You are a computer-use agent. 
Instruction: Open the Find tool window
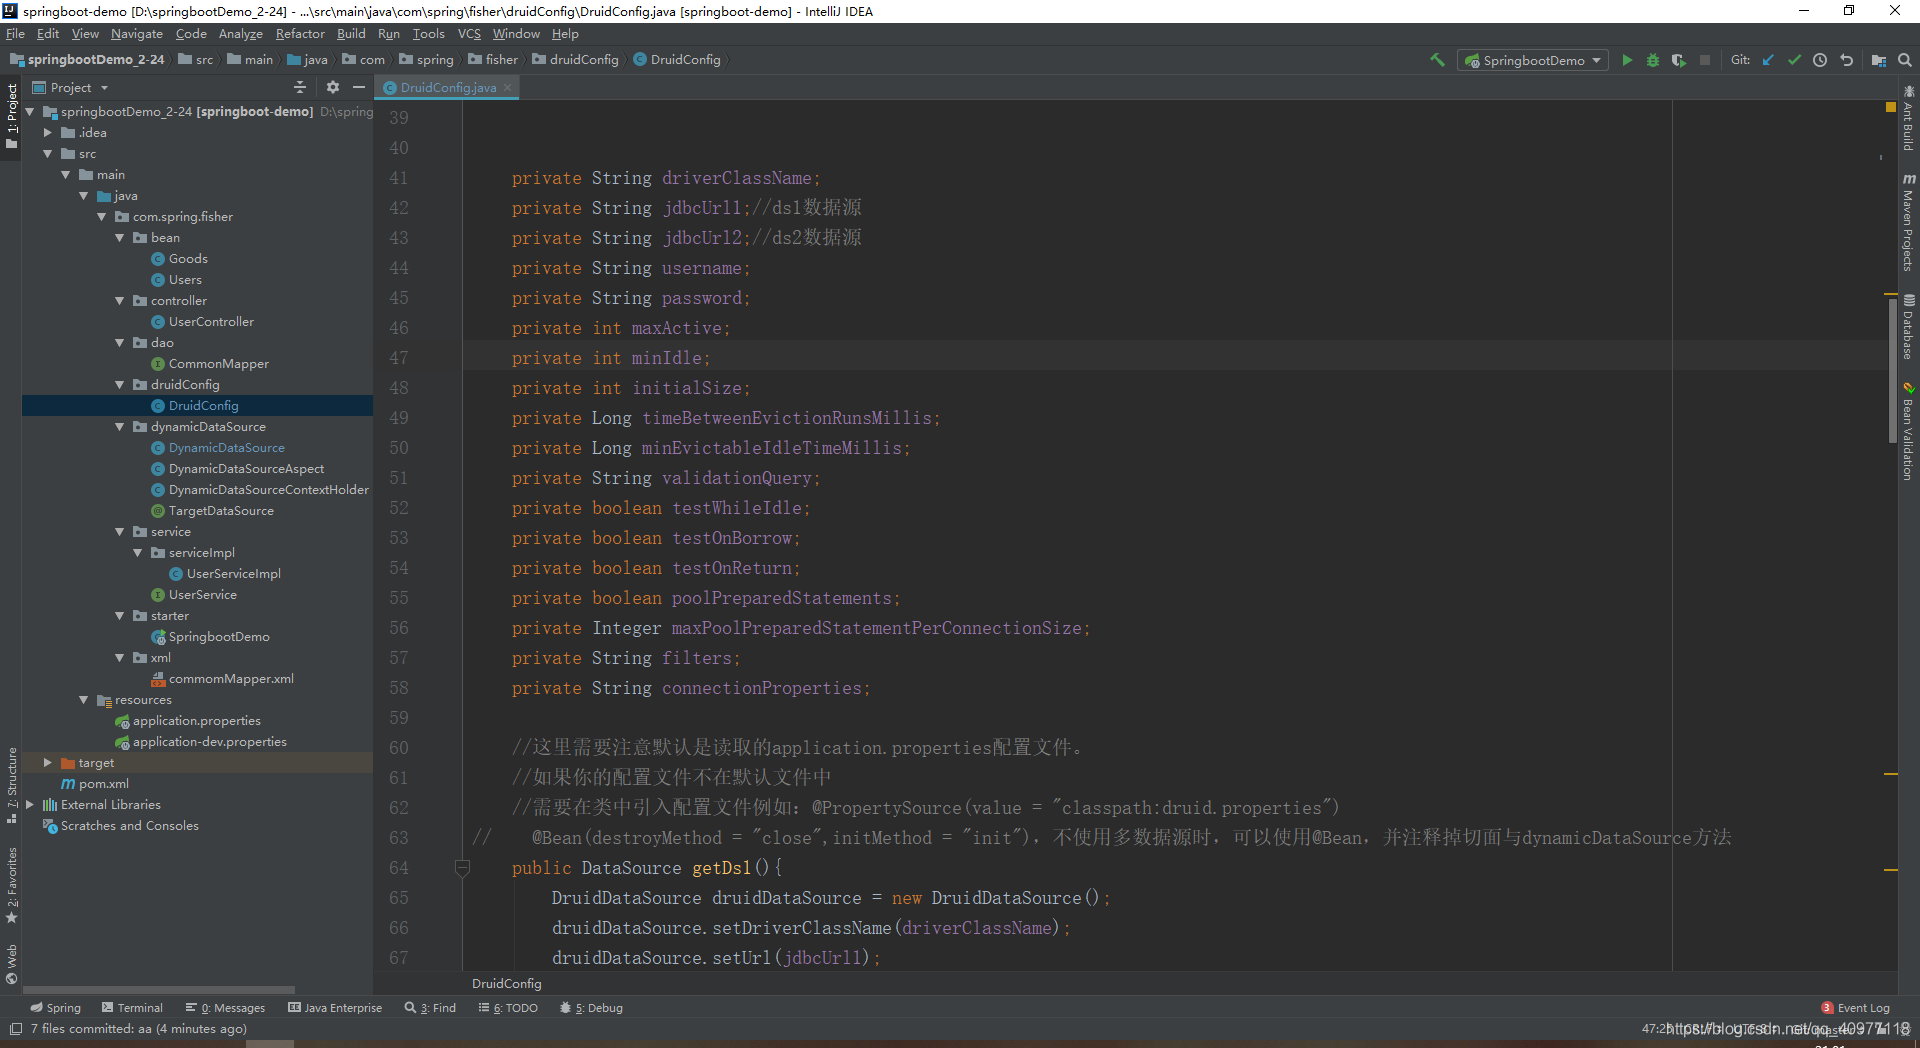point(430,1008)
